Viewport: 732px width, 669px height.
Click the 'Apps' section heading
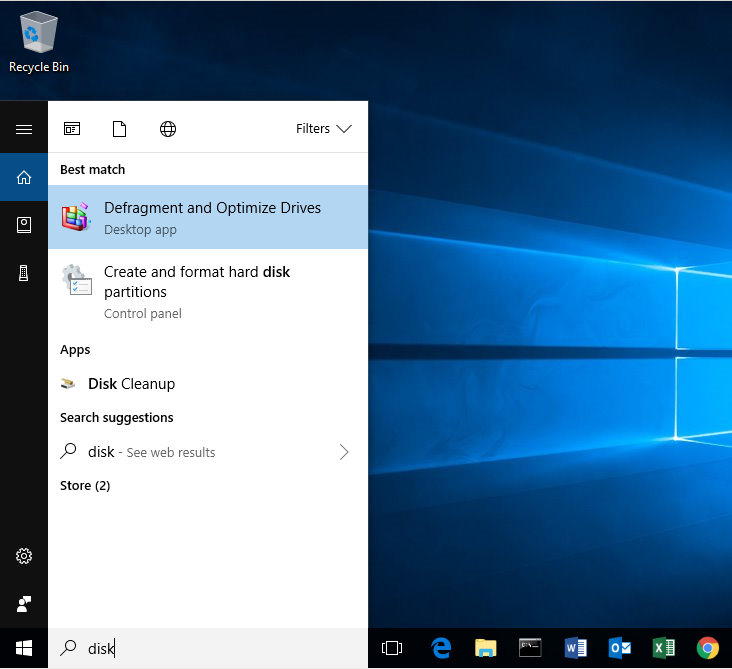point(75,350)
